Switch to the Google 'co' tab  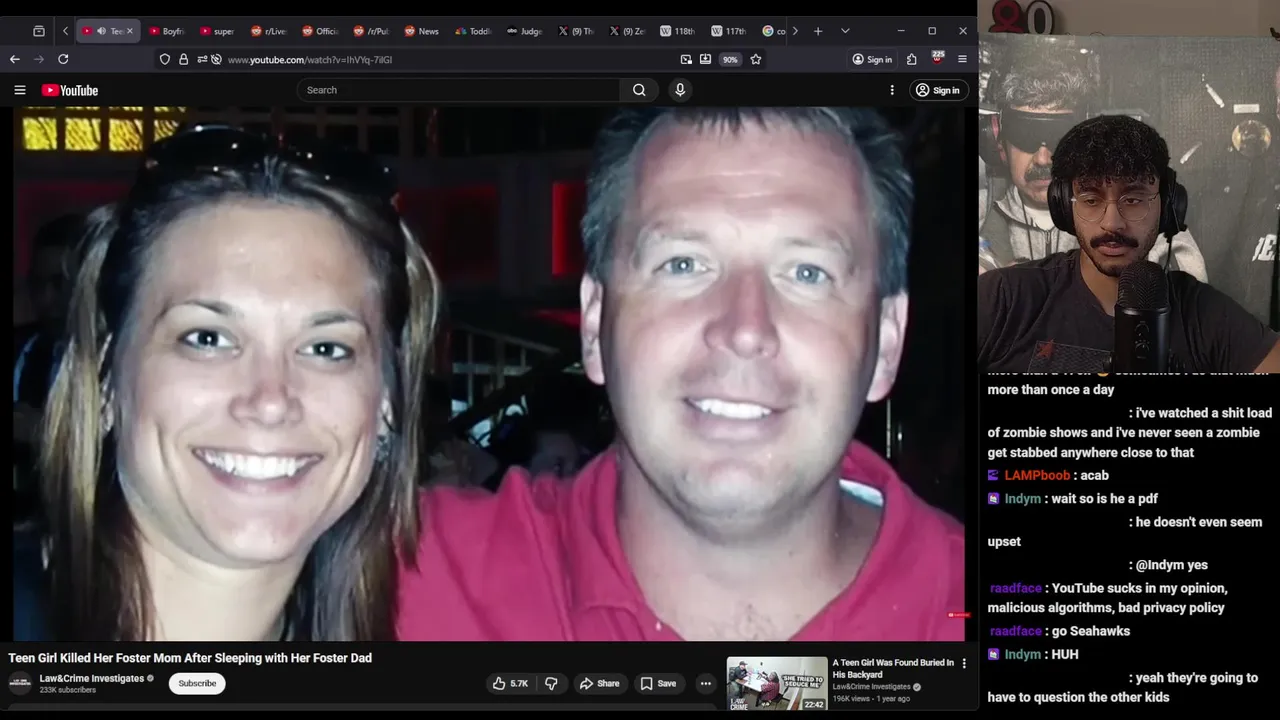click(x=774, y=31)
